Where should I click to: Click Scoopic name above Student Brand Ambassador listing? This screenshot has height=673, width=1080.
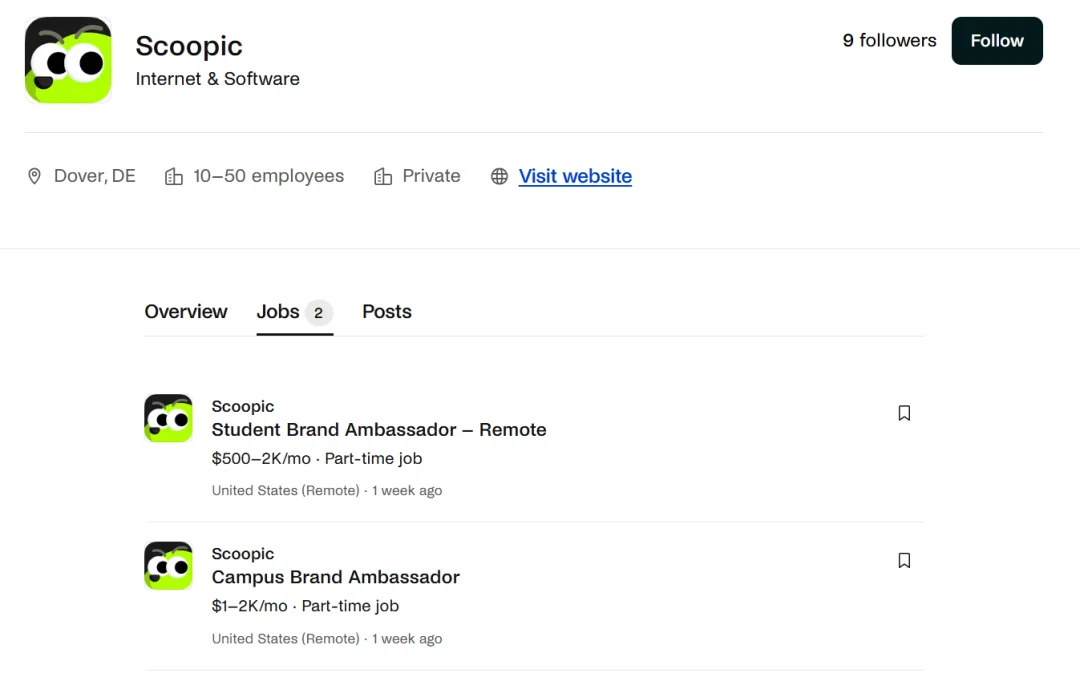242,406
